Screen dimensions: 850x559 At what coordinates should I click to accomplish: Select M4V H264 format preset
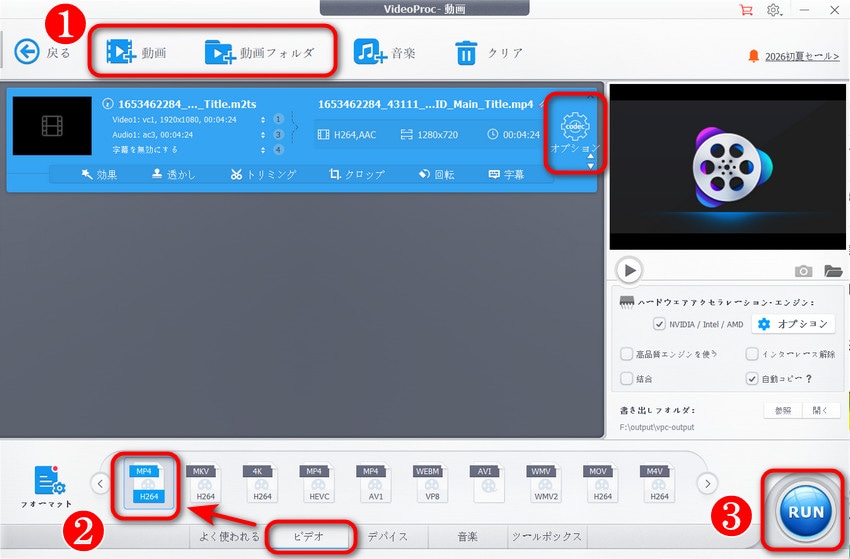tap(659, 483)
